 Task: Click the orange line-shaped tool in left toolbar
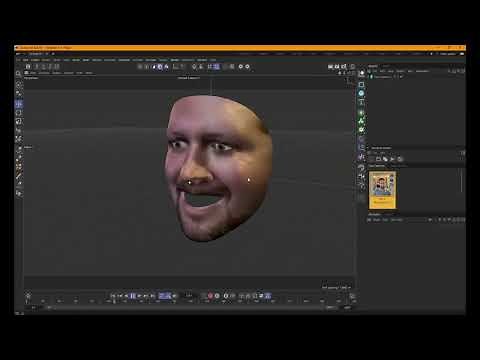pyautogui.click(x=19, y=175)
